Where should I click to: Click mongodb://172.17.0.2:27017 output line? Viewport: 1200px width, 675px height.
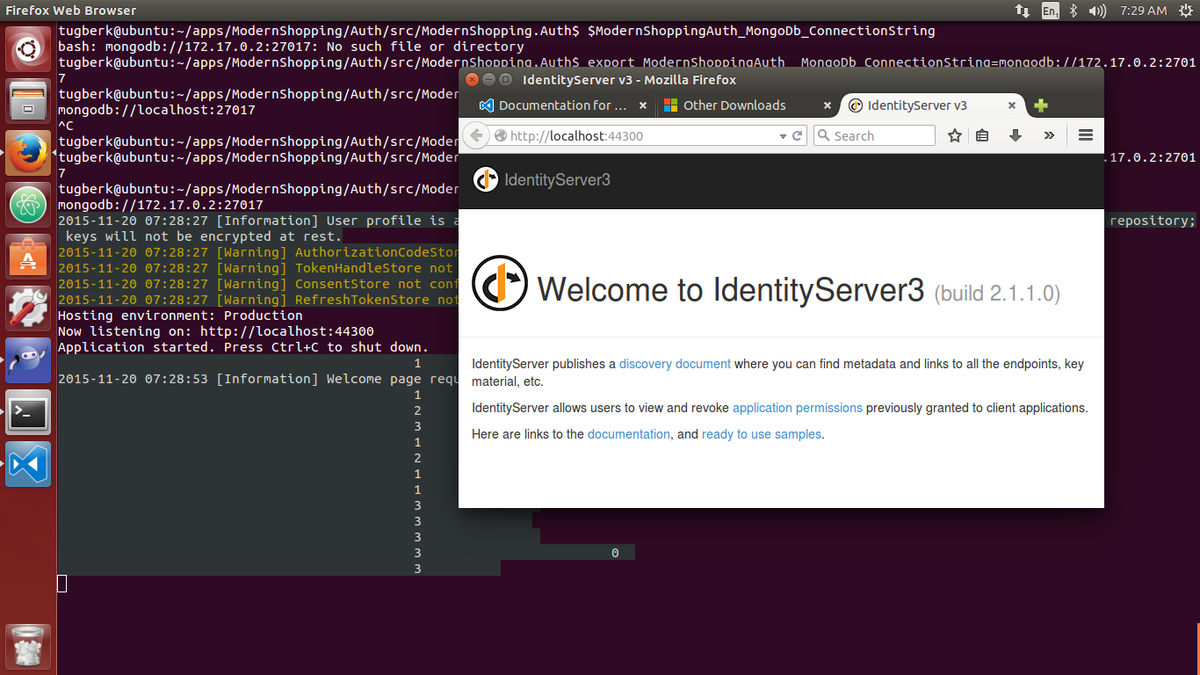tap(161, 205)
